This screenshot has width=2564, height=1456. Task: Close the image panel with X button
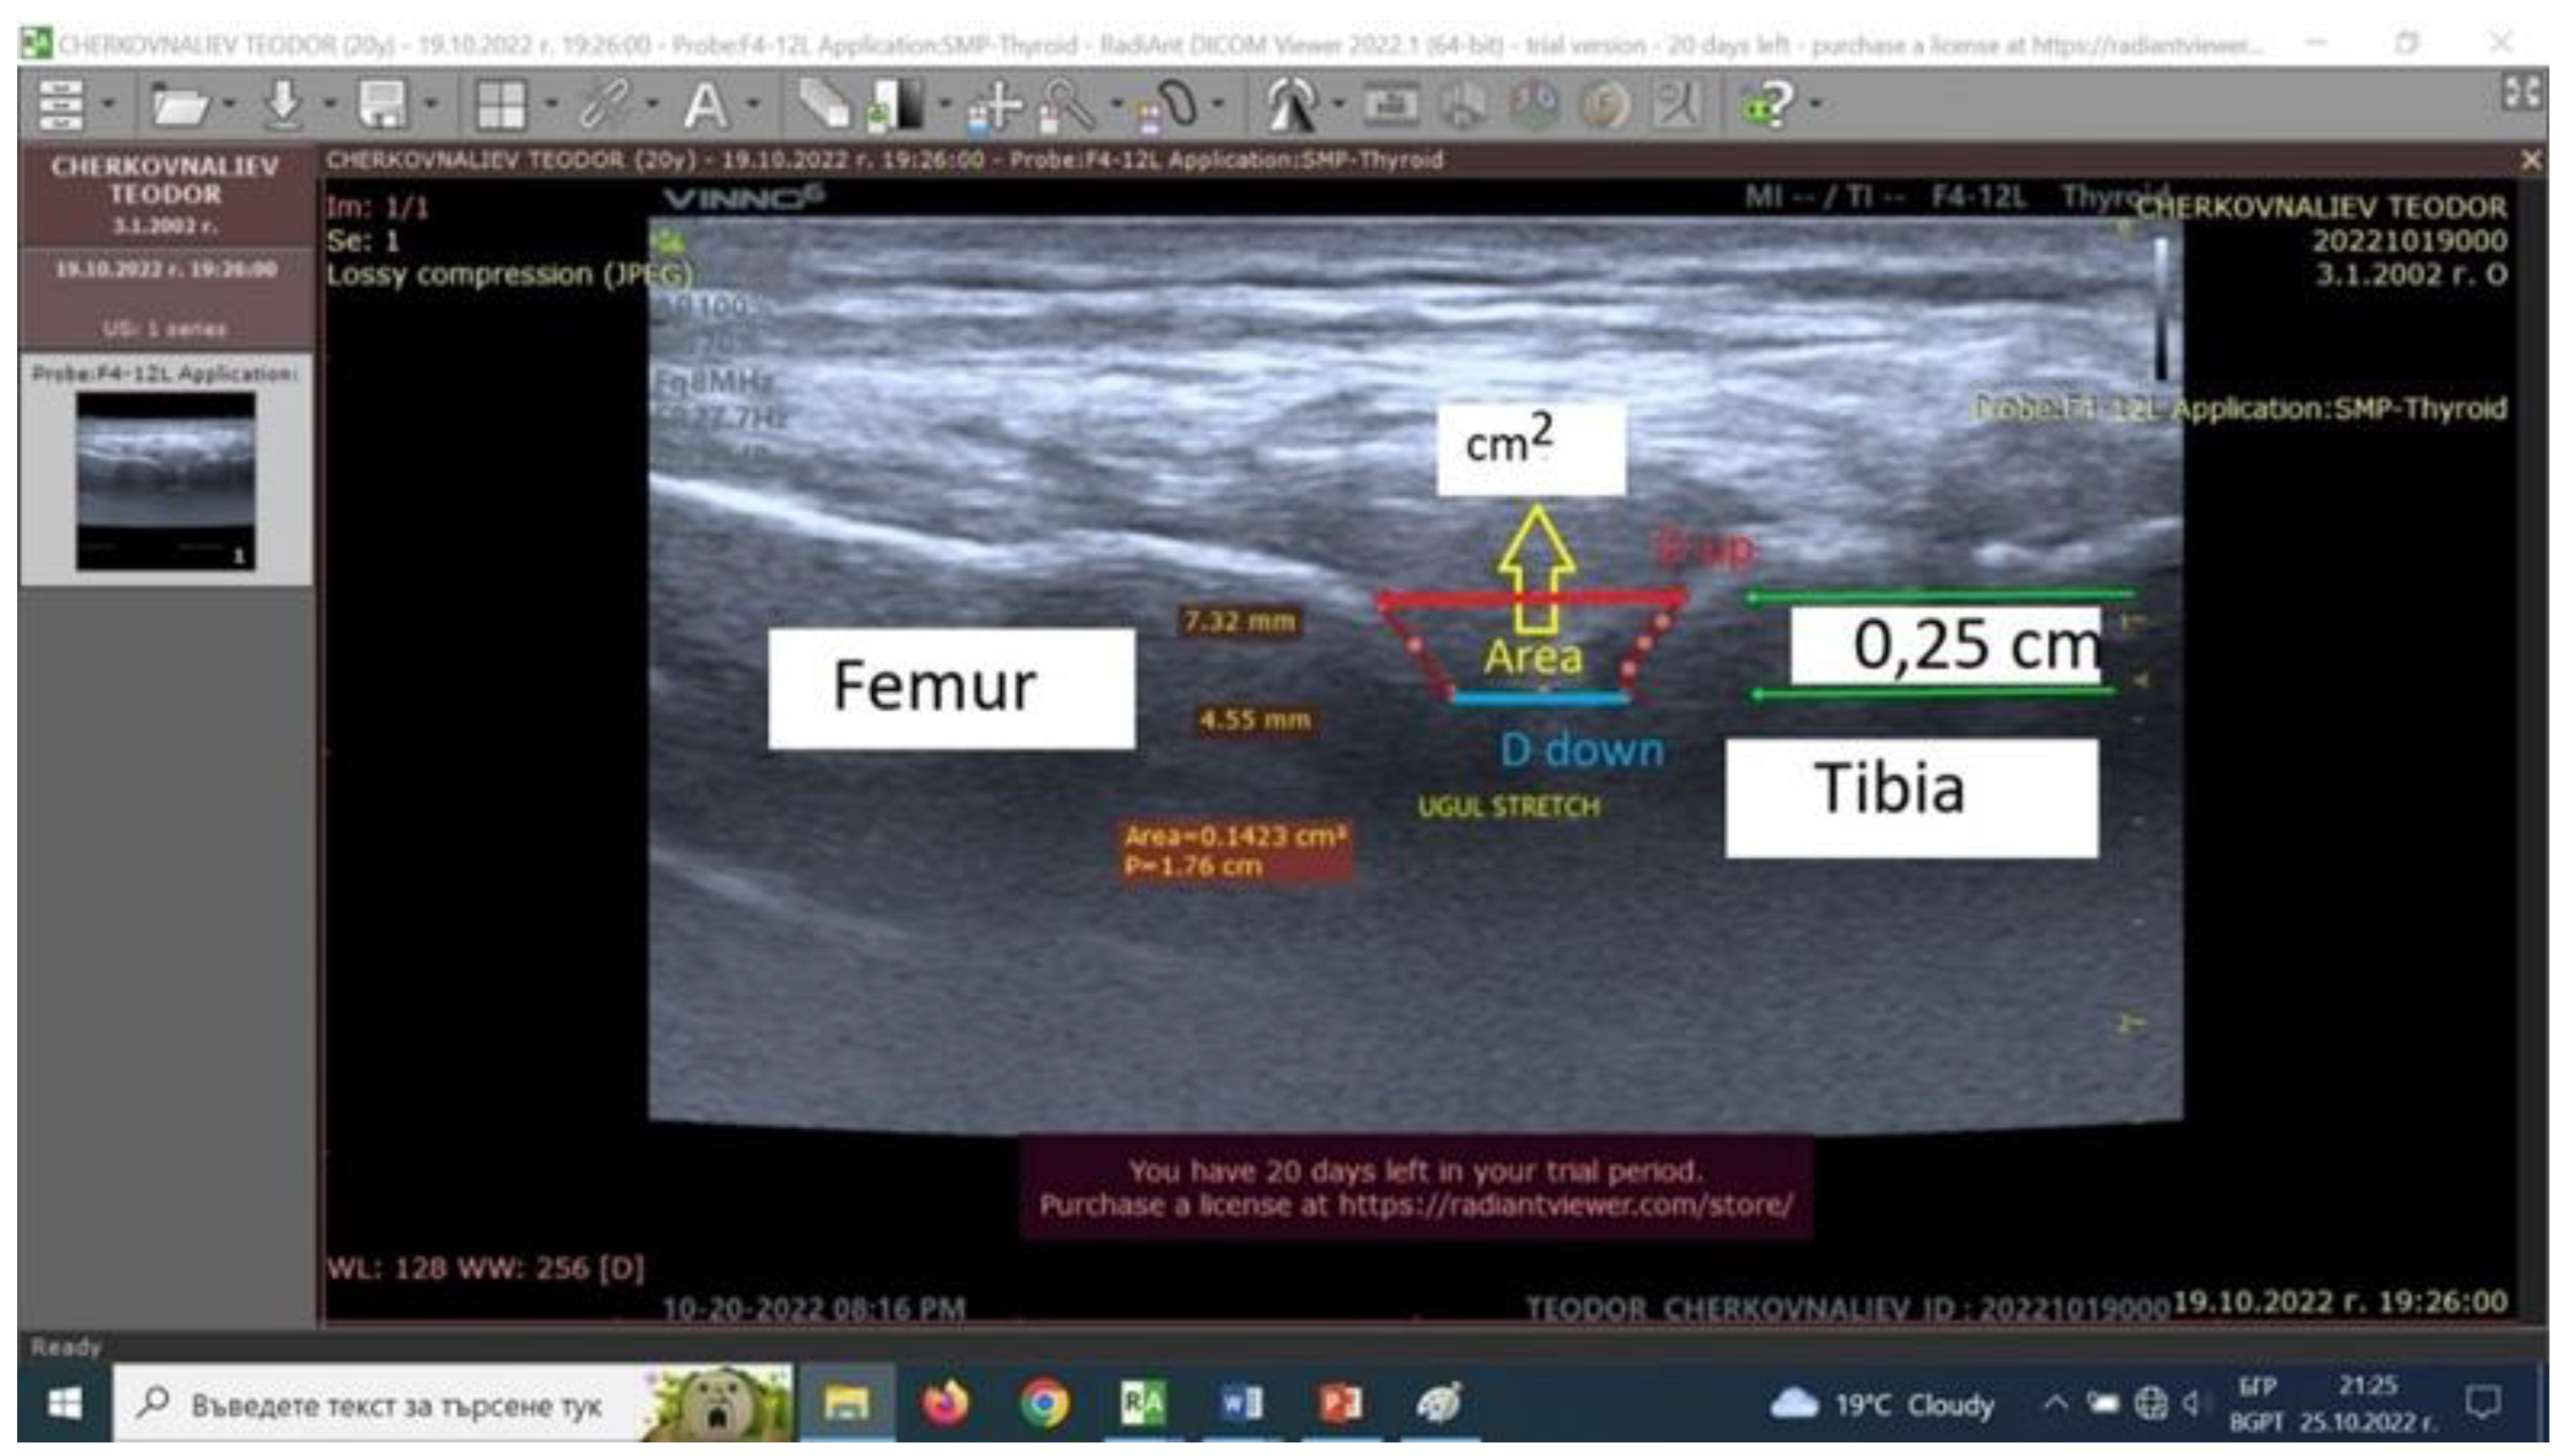point(2531,160)
